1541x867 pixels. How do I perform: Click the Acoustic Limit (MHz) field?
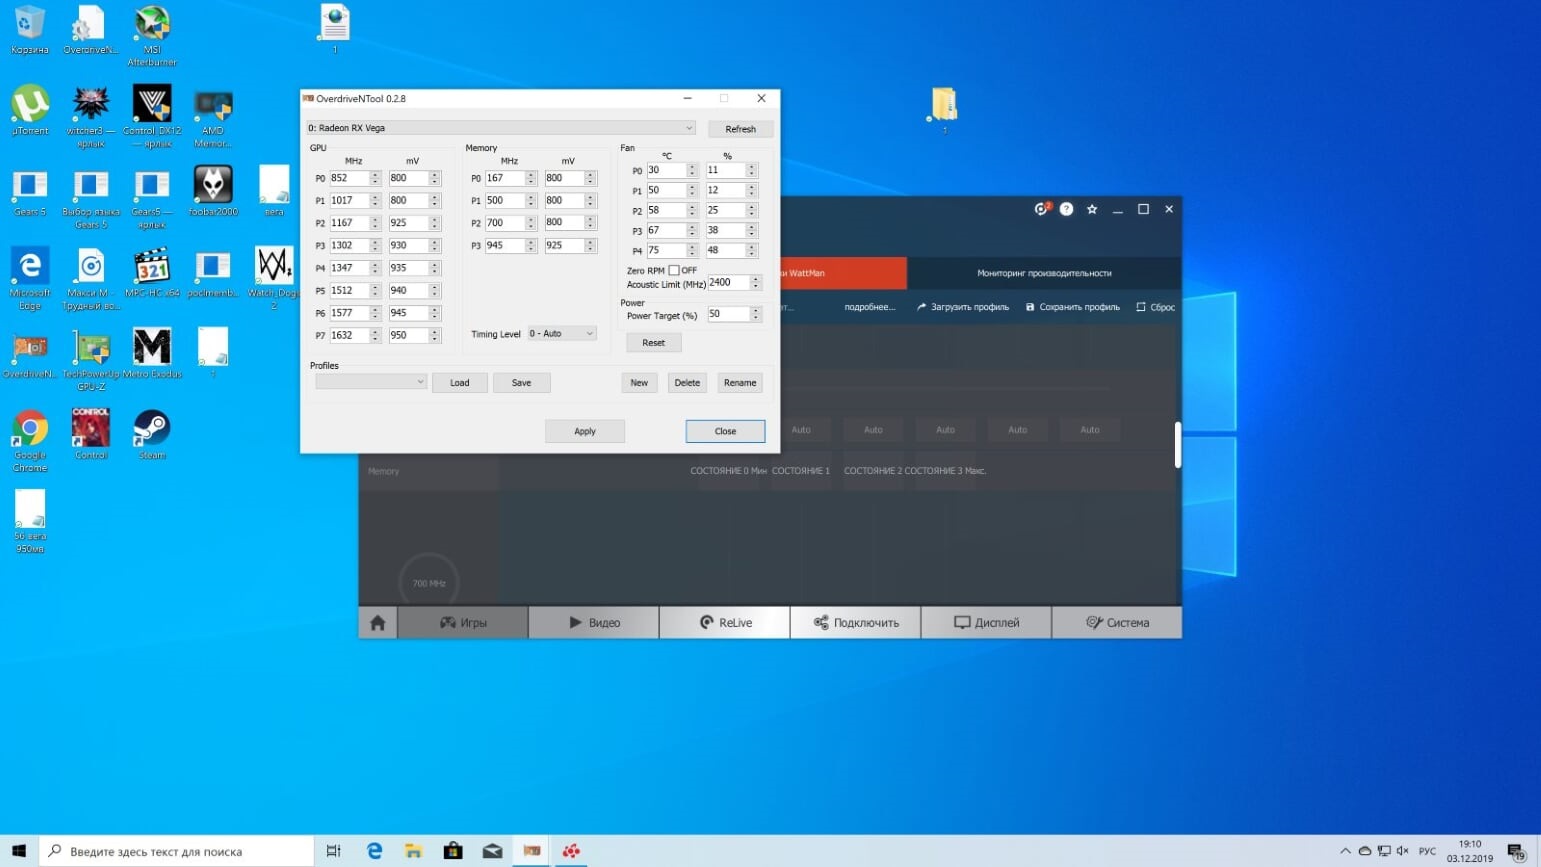pyautogui.click(x=727, y=283)
